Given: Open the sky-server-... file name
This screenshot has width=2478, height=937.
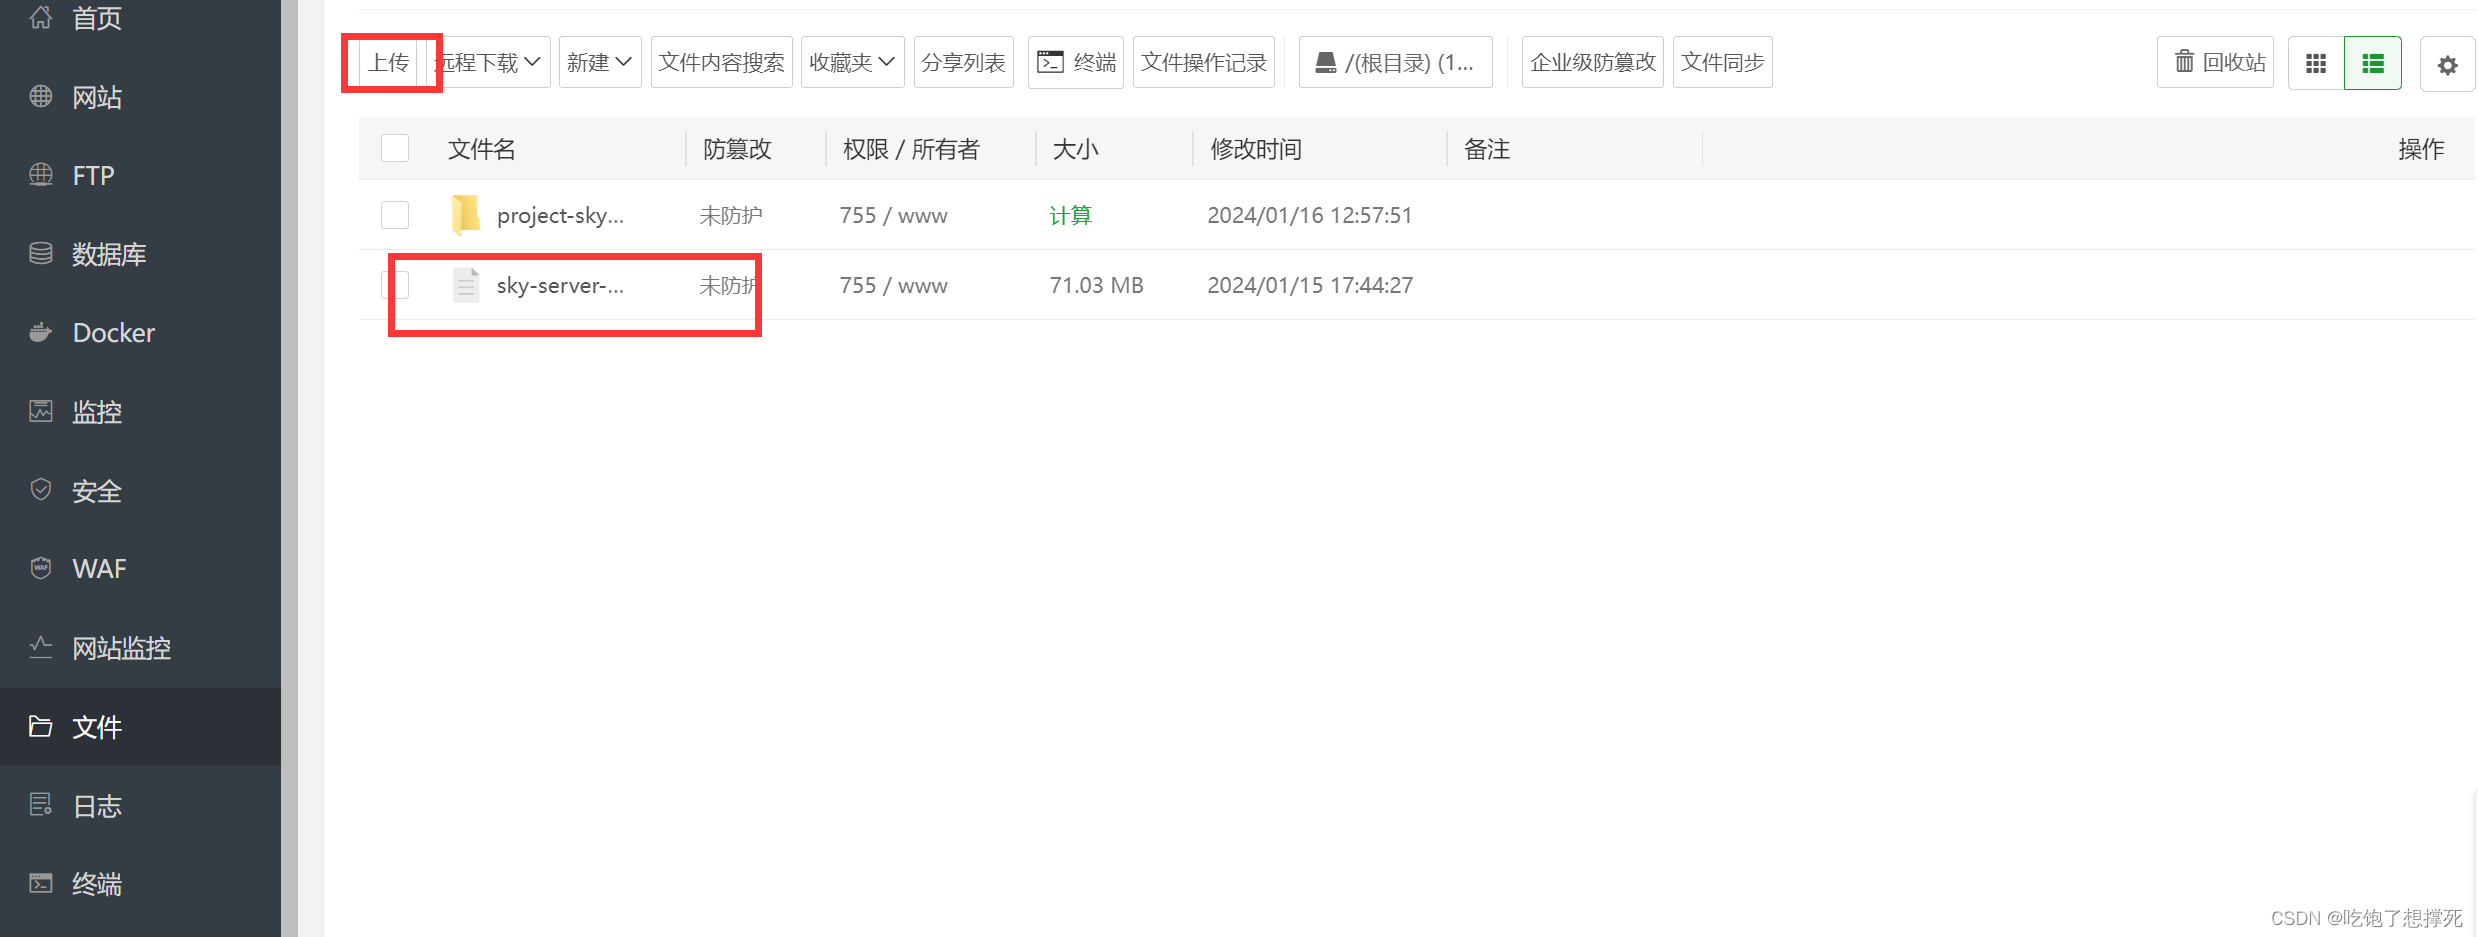Looking at the screenshot, I should coord(560,285).
